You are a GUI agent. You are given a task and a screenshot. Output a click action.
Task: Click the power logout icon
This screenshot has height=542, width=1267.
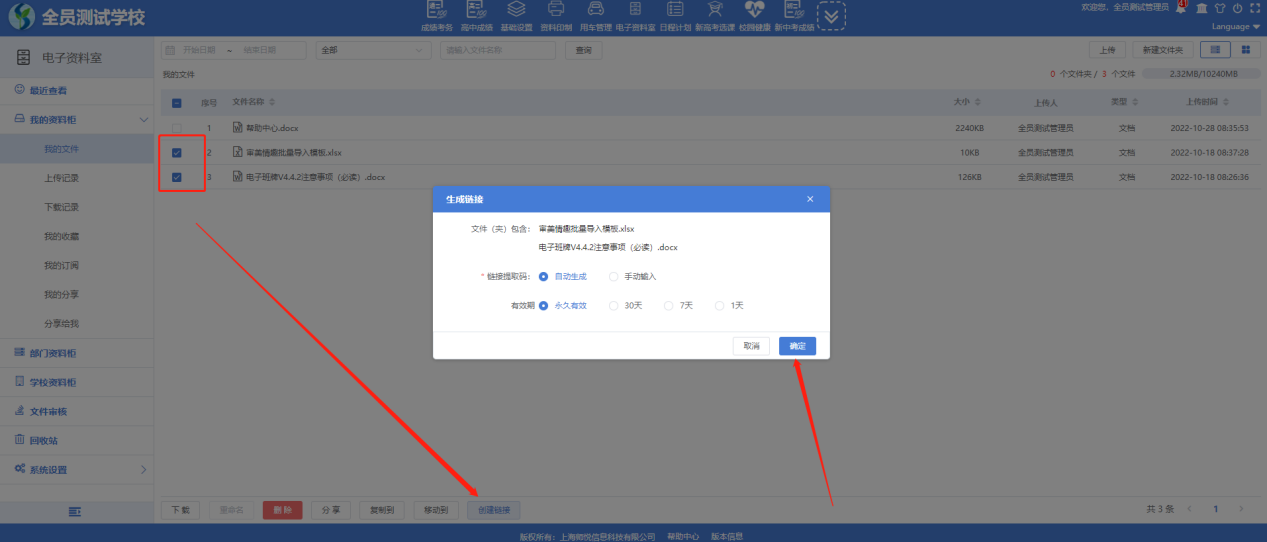coord(1237,8)
